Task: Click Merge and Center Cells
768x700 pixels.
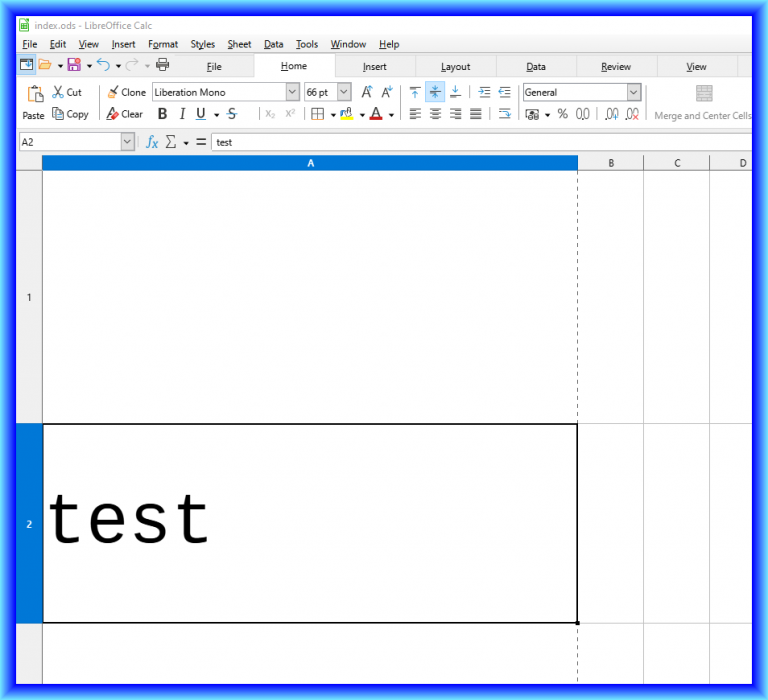Action: (x=702, y=103)
